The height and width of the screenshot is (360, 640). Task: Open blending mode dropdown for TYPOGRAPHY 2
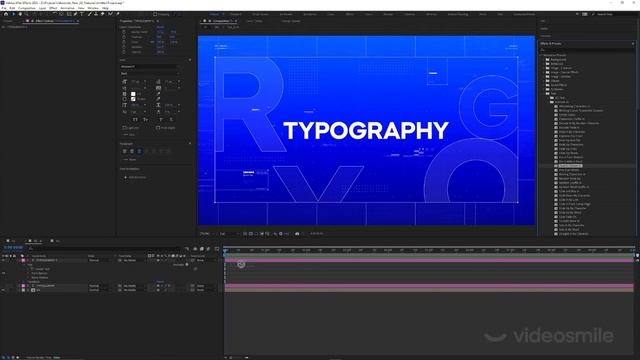click(98, 260)
